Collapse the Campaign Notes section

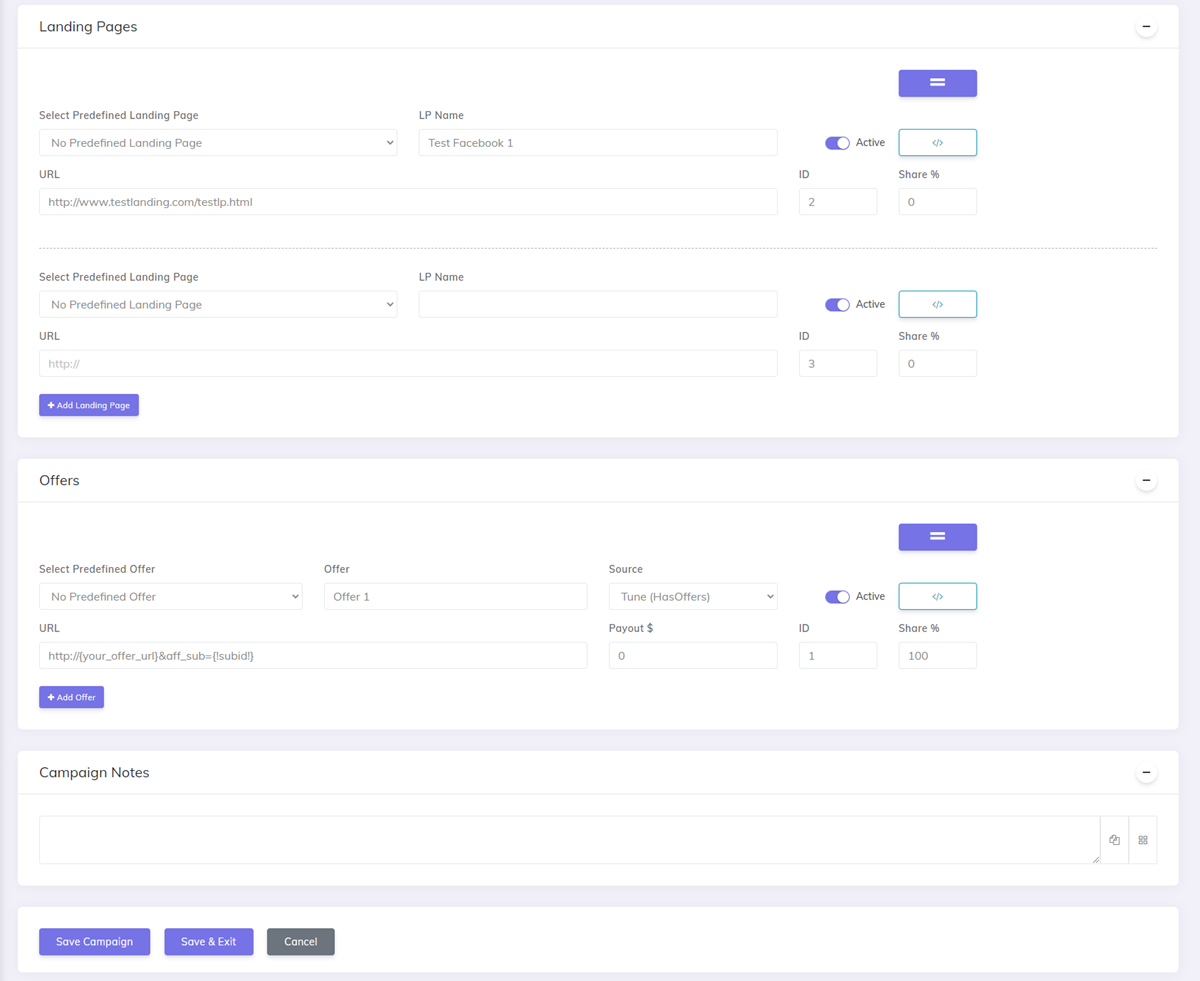[x=1146, y=772]
